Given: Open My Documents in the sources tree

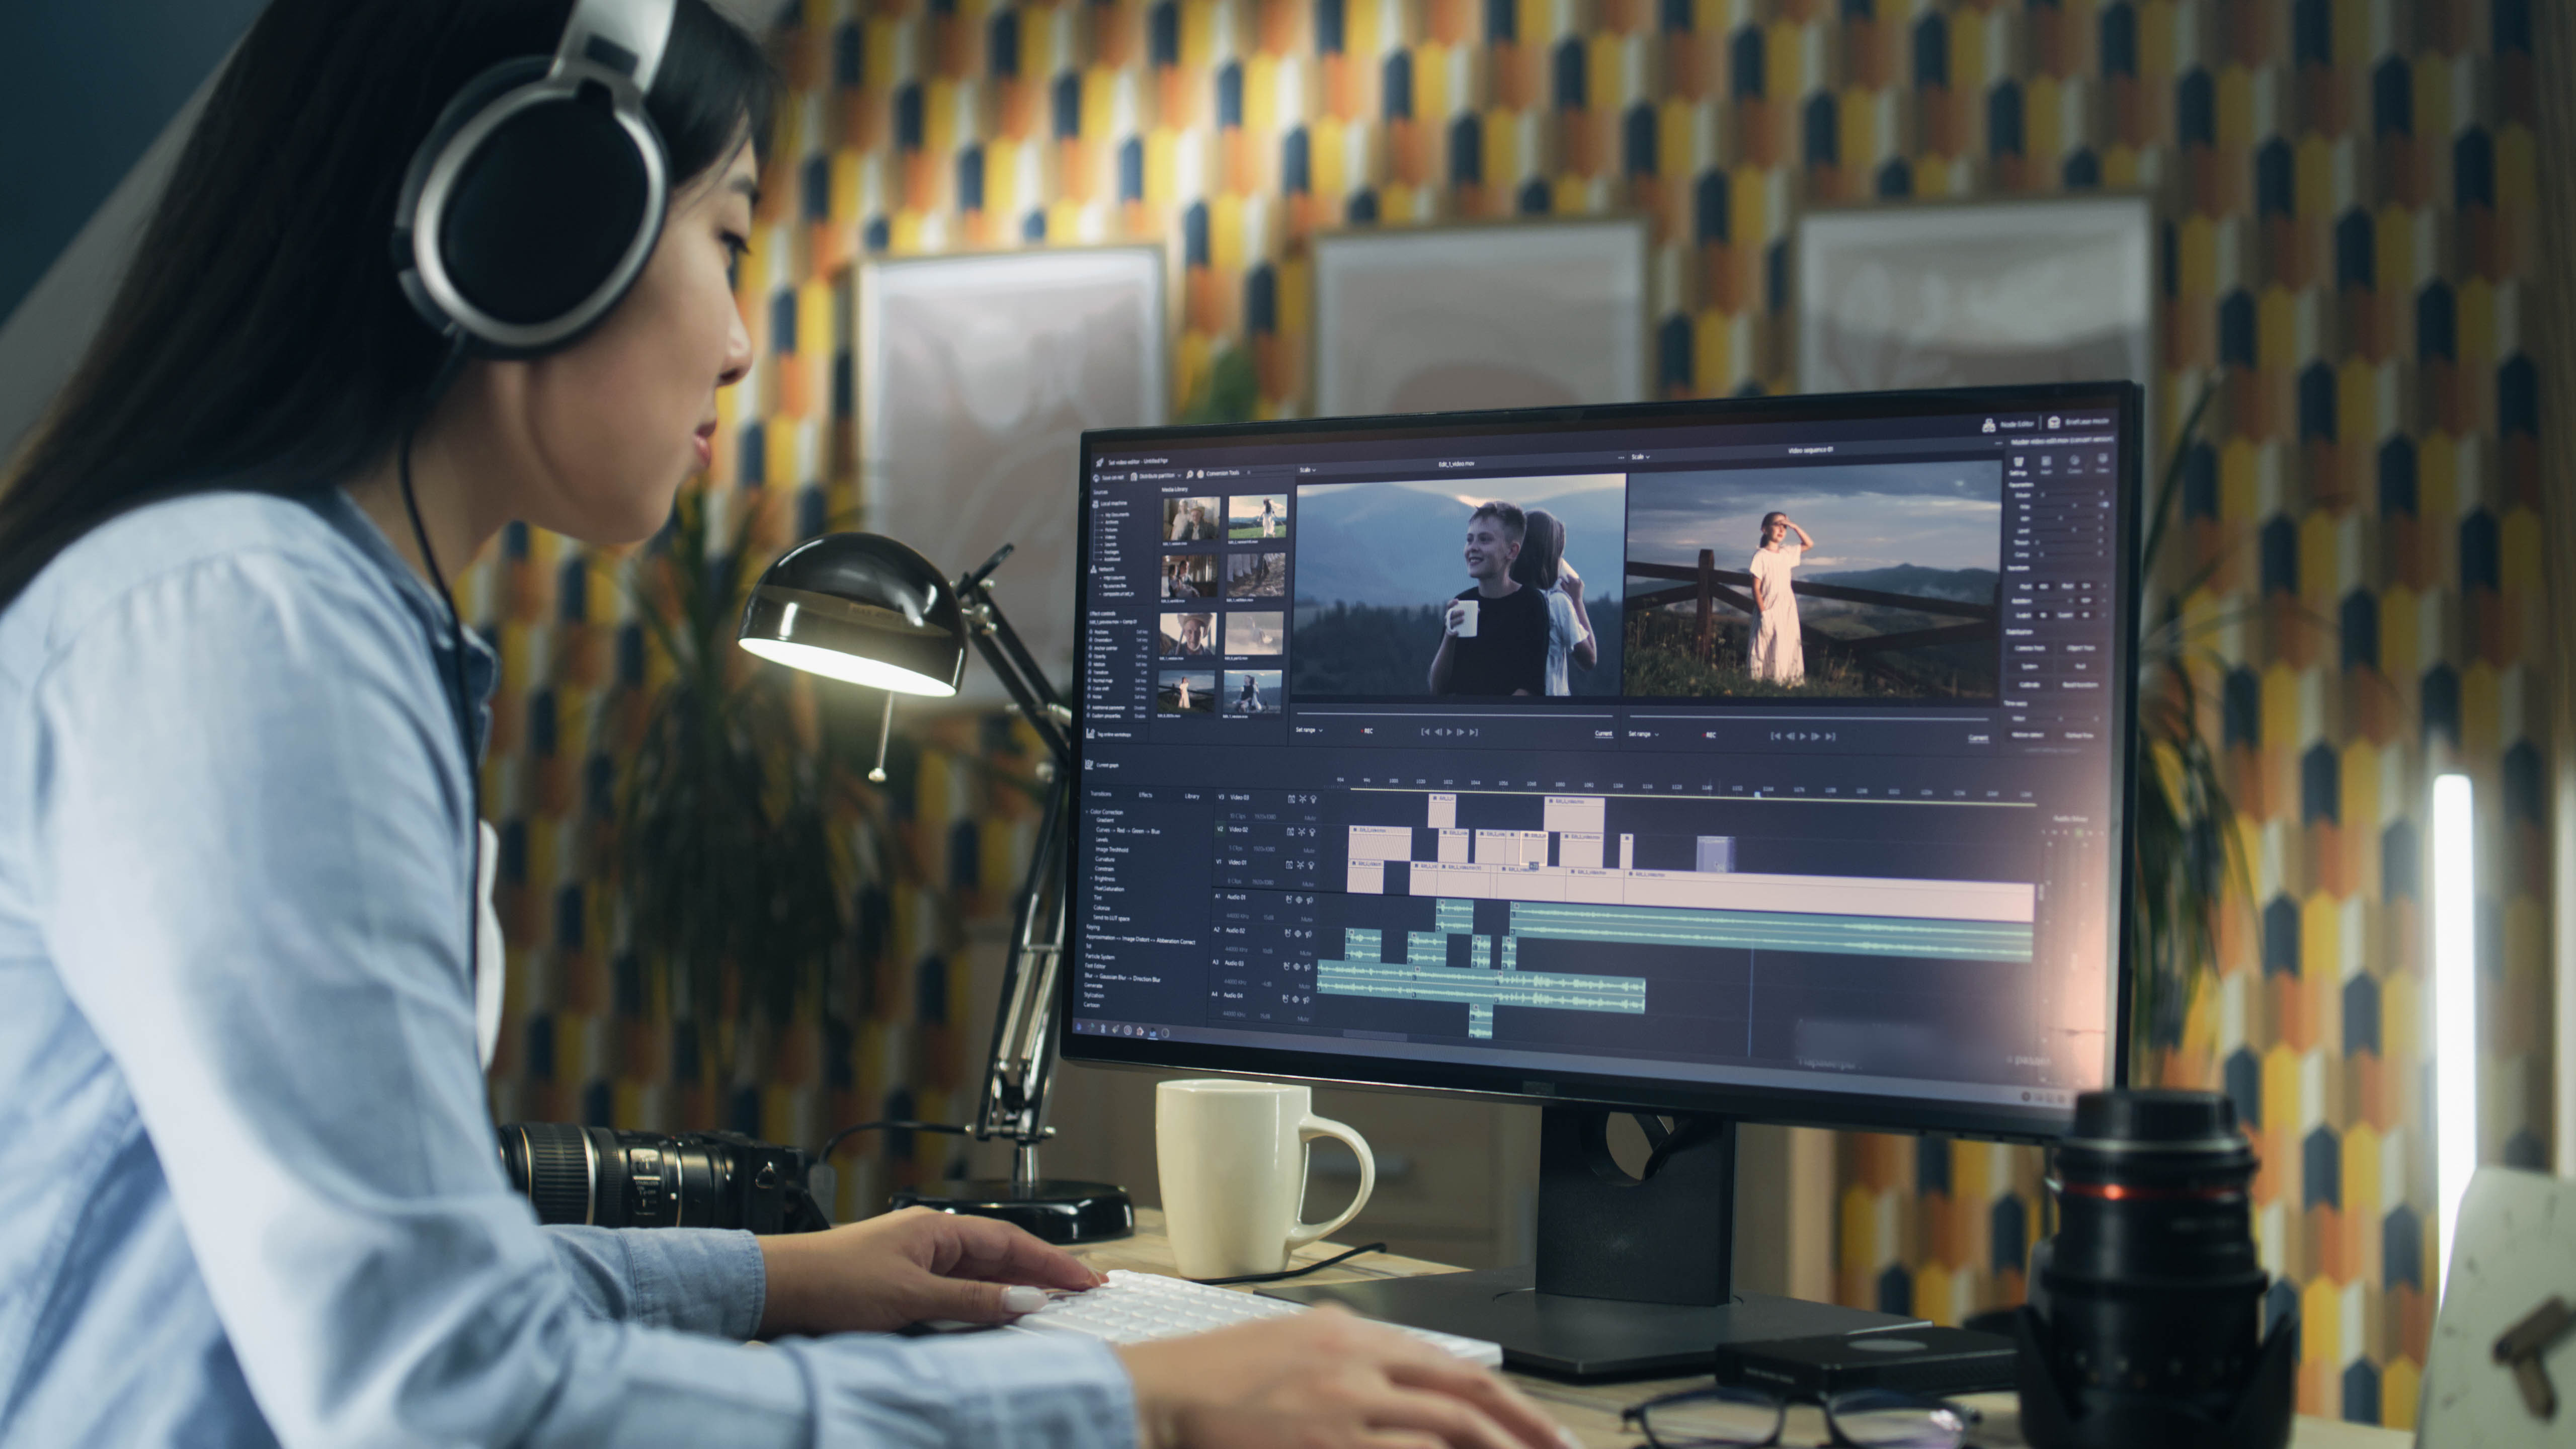Looking at the screenshot, I should coord(1117,515).
